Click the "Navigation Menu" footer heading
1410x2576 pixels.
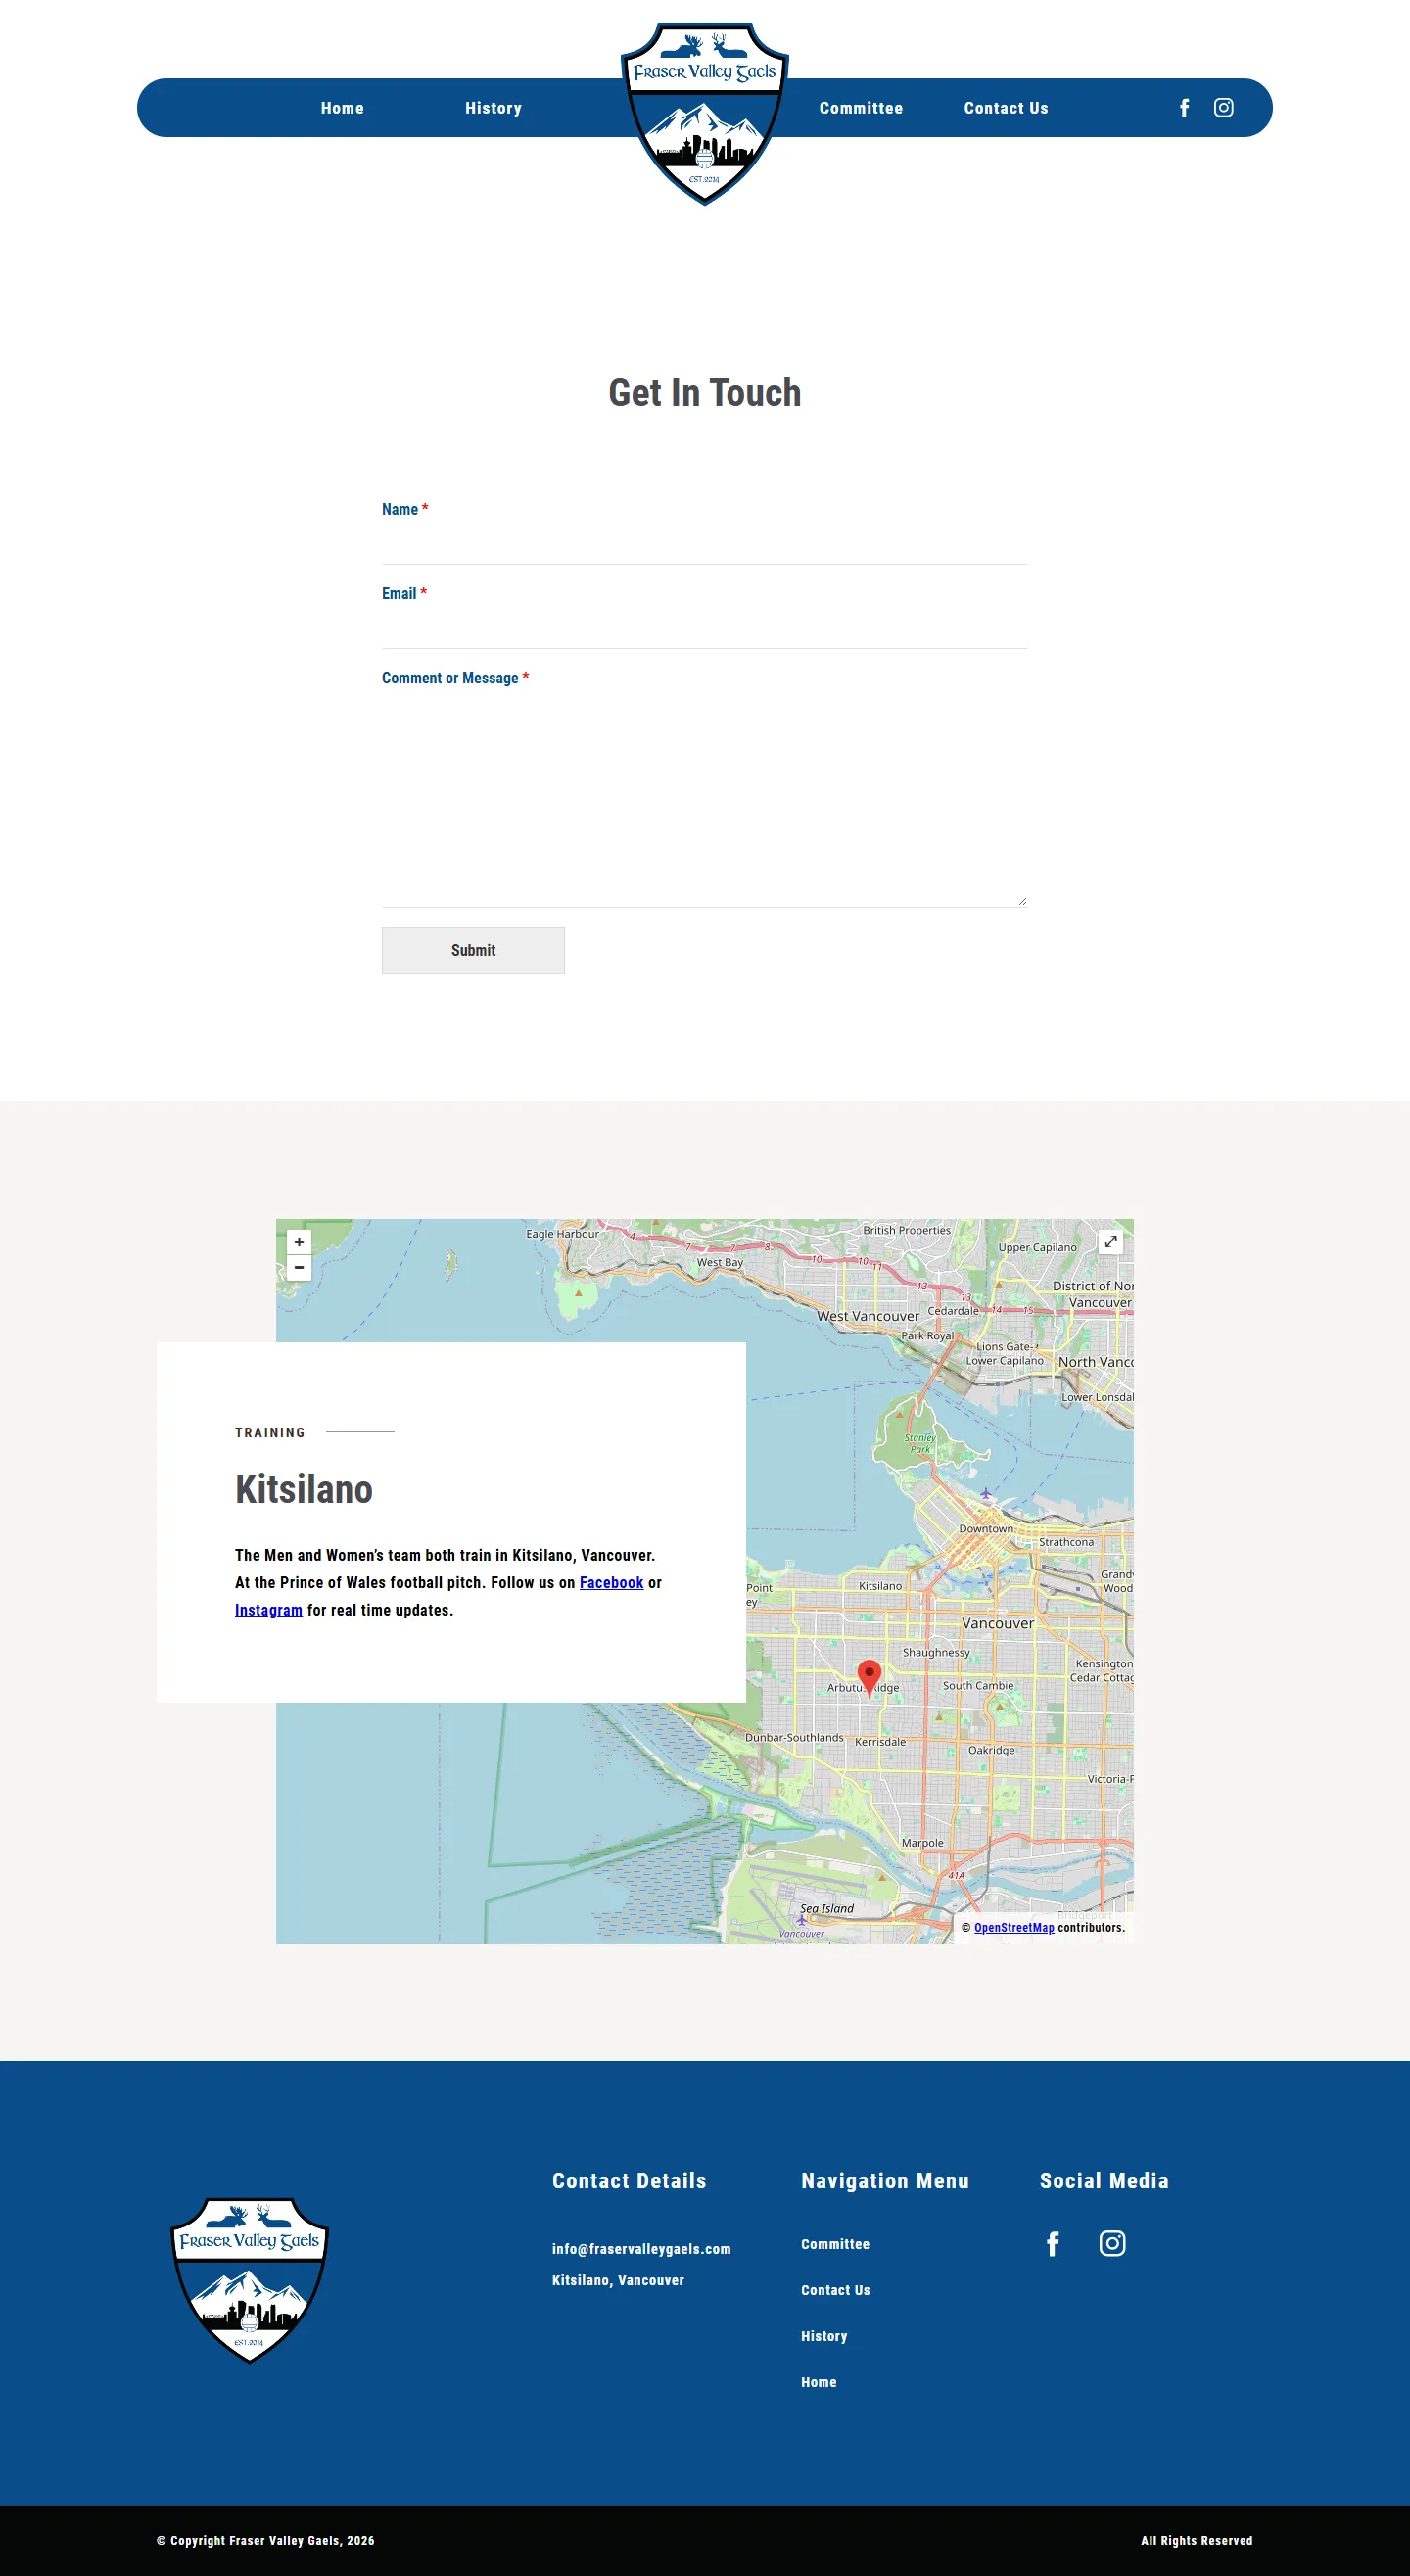[x=885, y=2181]
